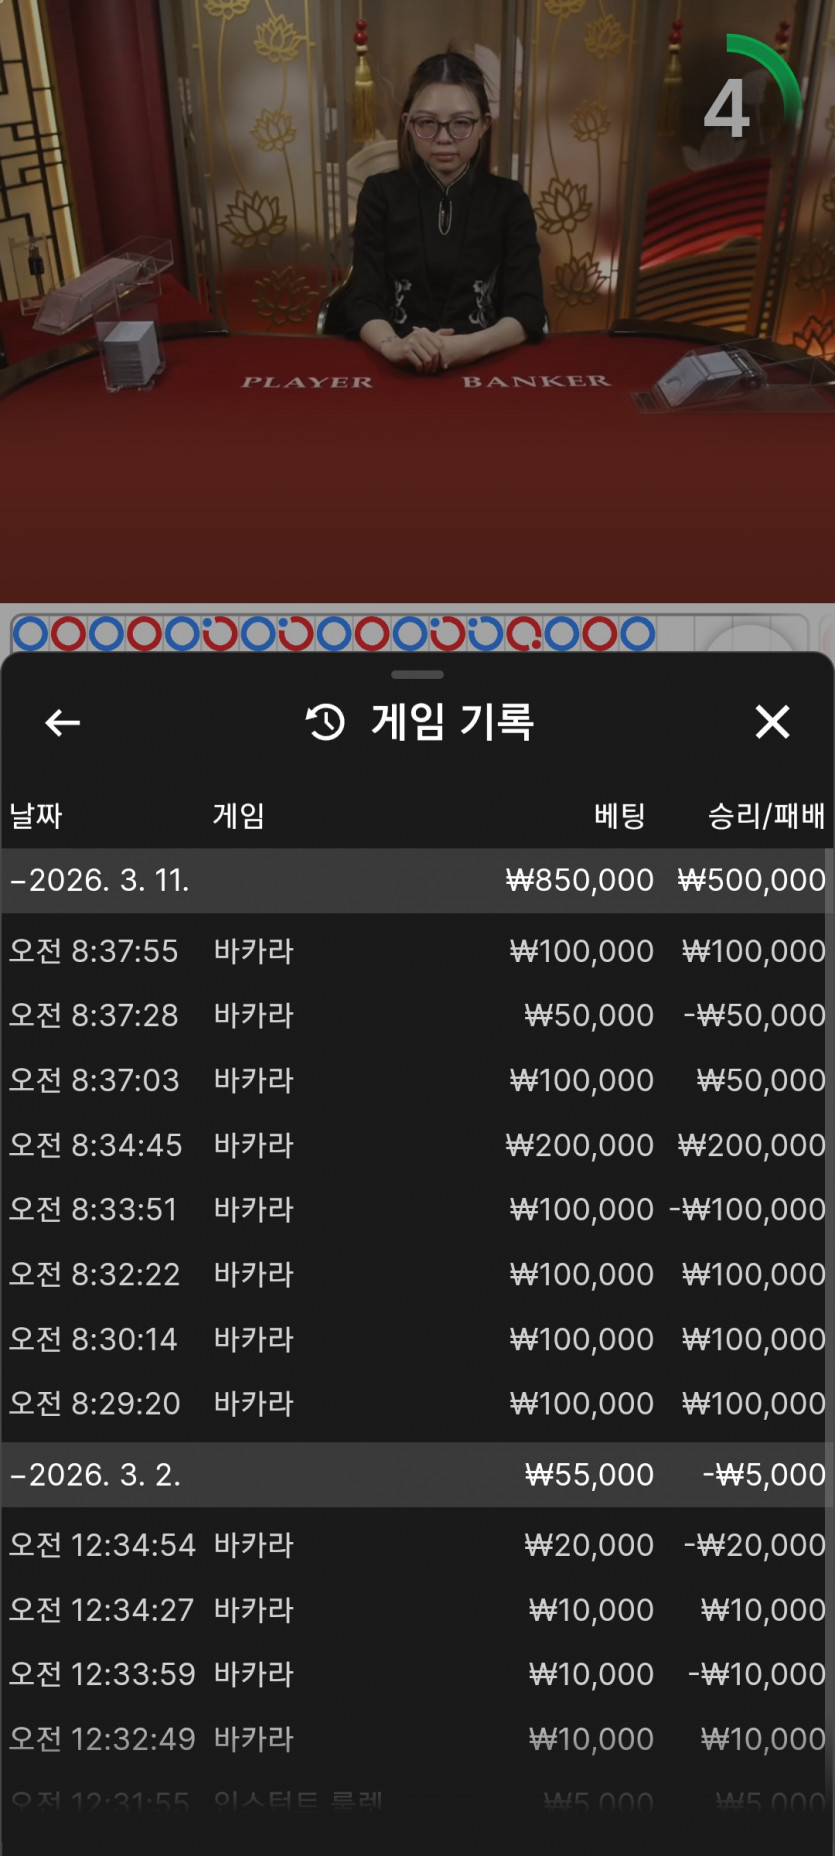This screenshot has width=835, height=1856.
Task: Click the ₩200,000 bet at 8:34:45
Action: 579,1144
